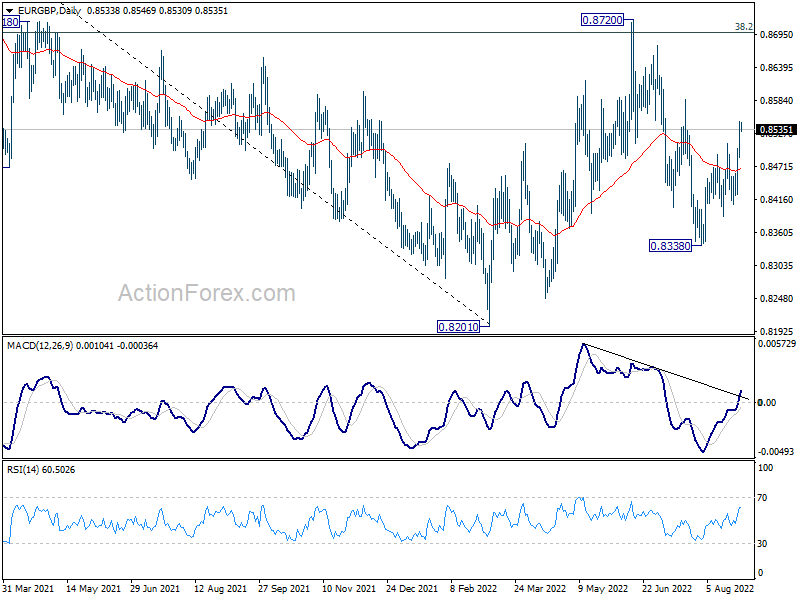Image resolution: width=800 pixels, height=600 pixels.
Task: Select the 0.83035 price axis value
Action: 777,266
